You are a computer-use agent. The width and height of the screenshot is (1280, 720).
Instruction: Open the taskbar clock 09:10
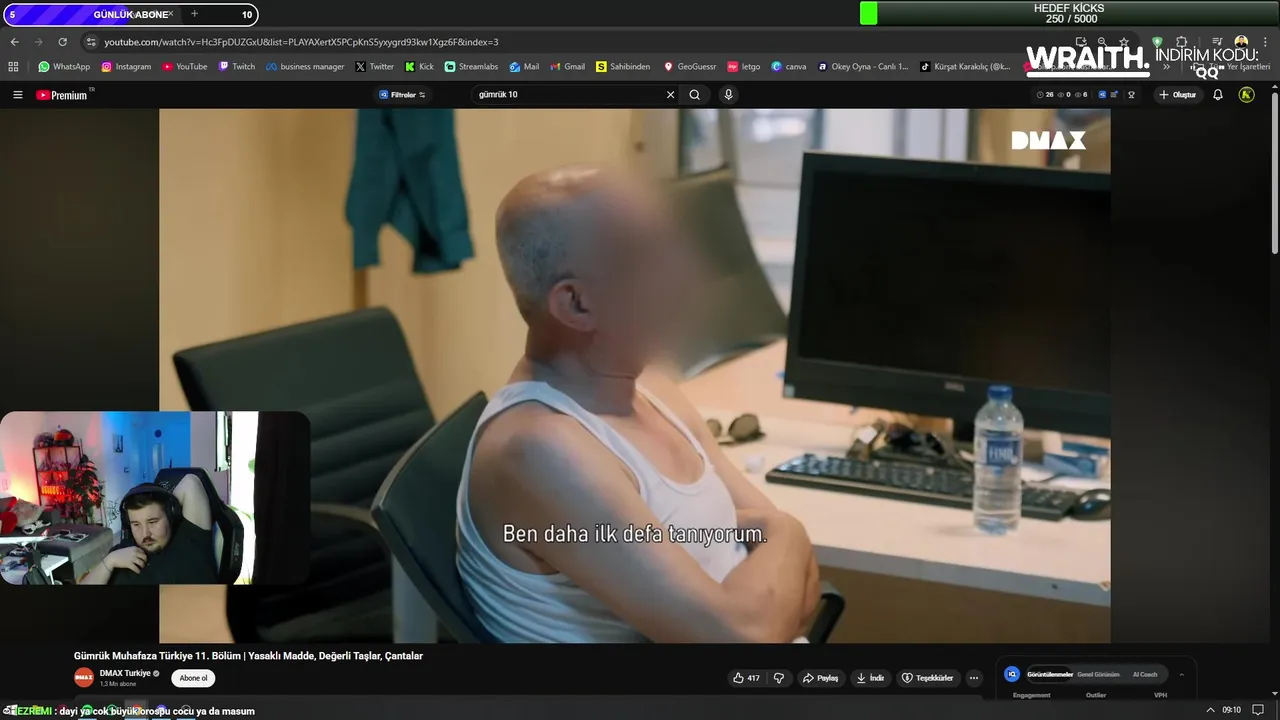coord(1232,710)
